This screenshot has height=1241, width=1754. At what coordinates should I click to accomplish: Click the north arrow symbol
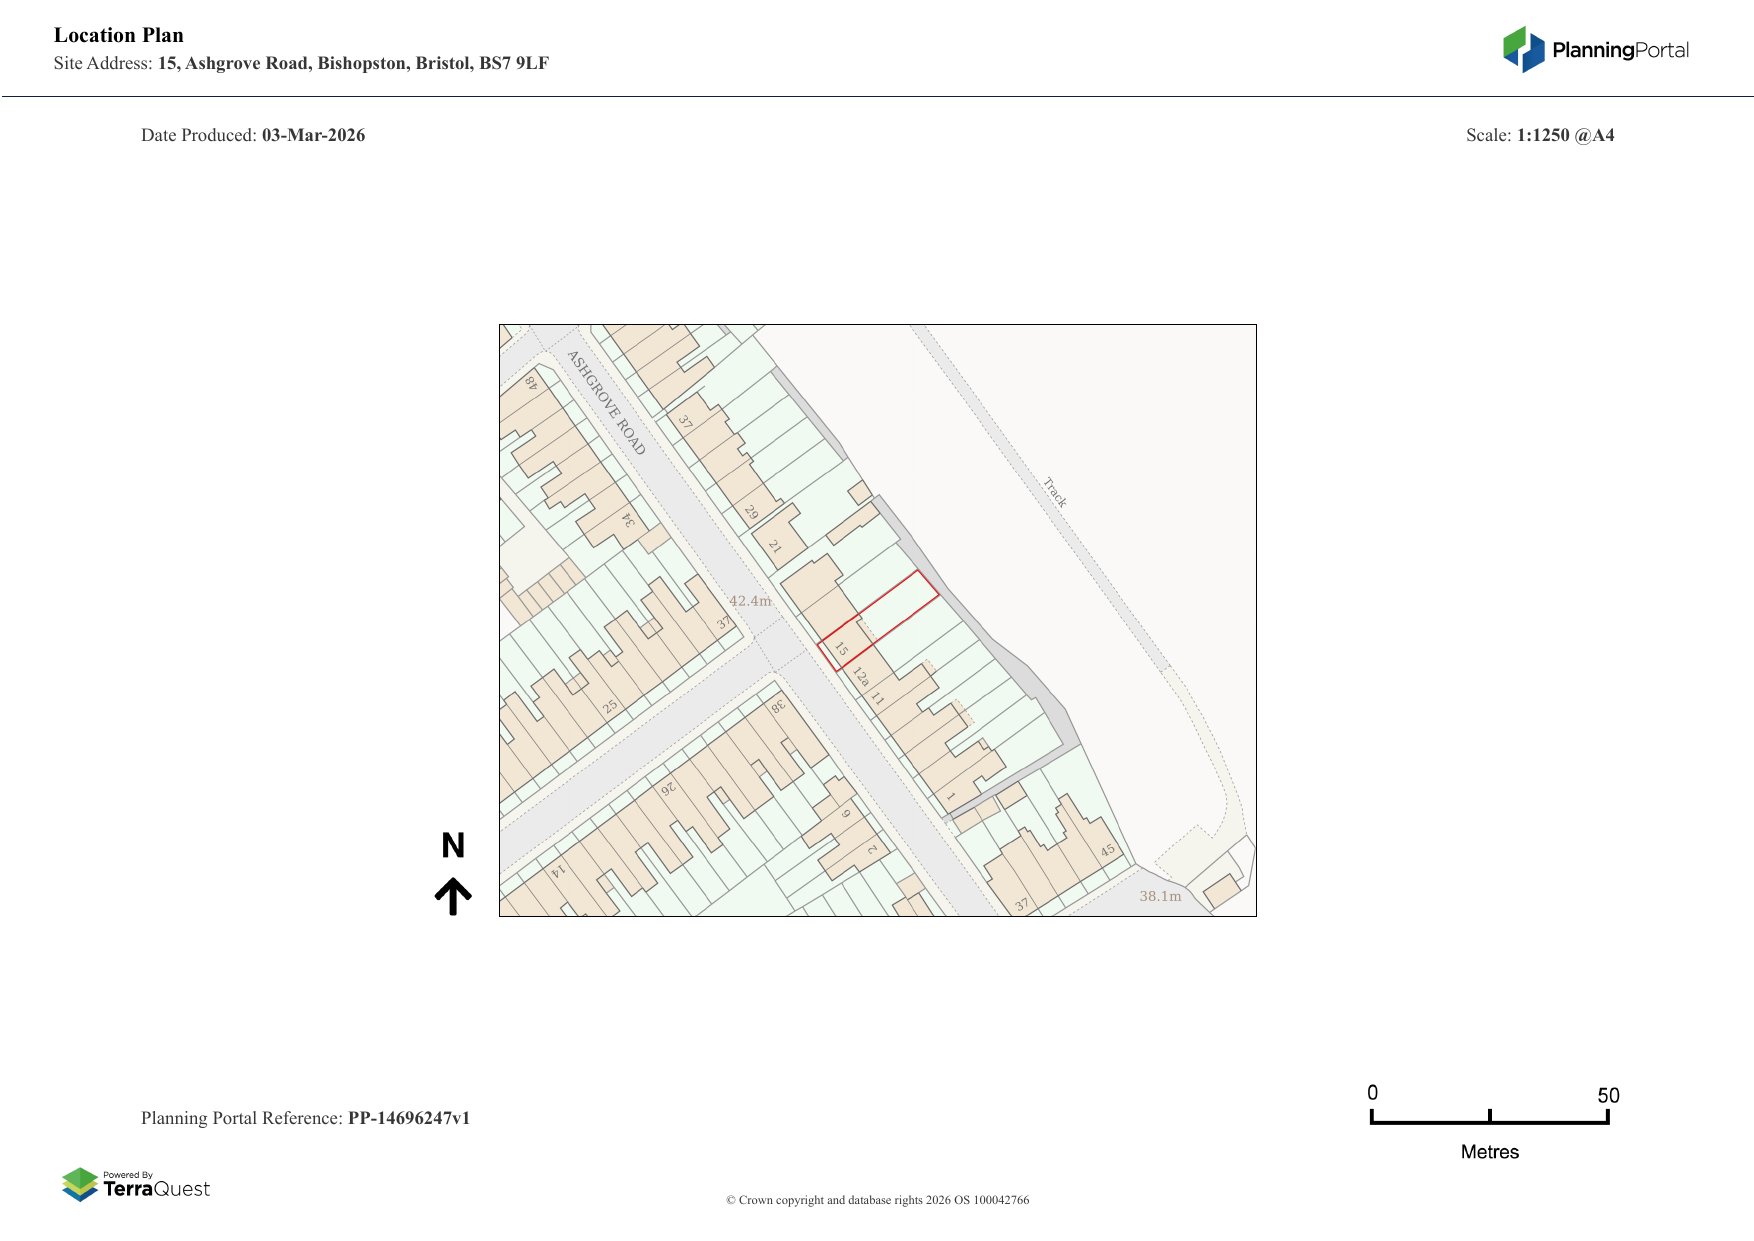tap(453, 896)
